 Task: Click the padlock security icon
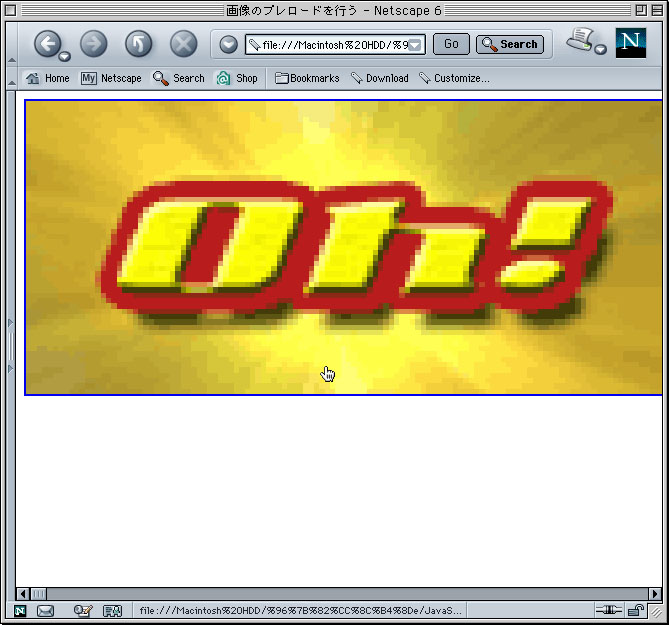[636, 610]
